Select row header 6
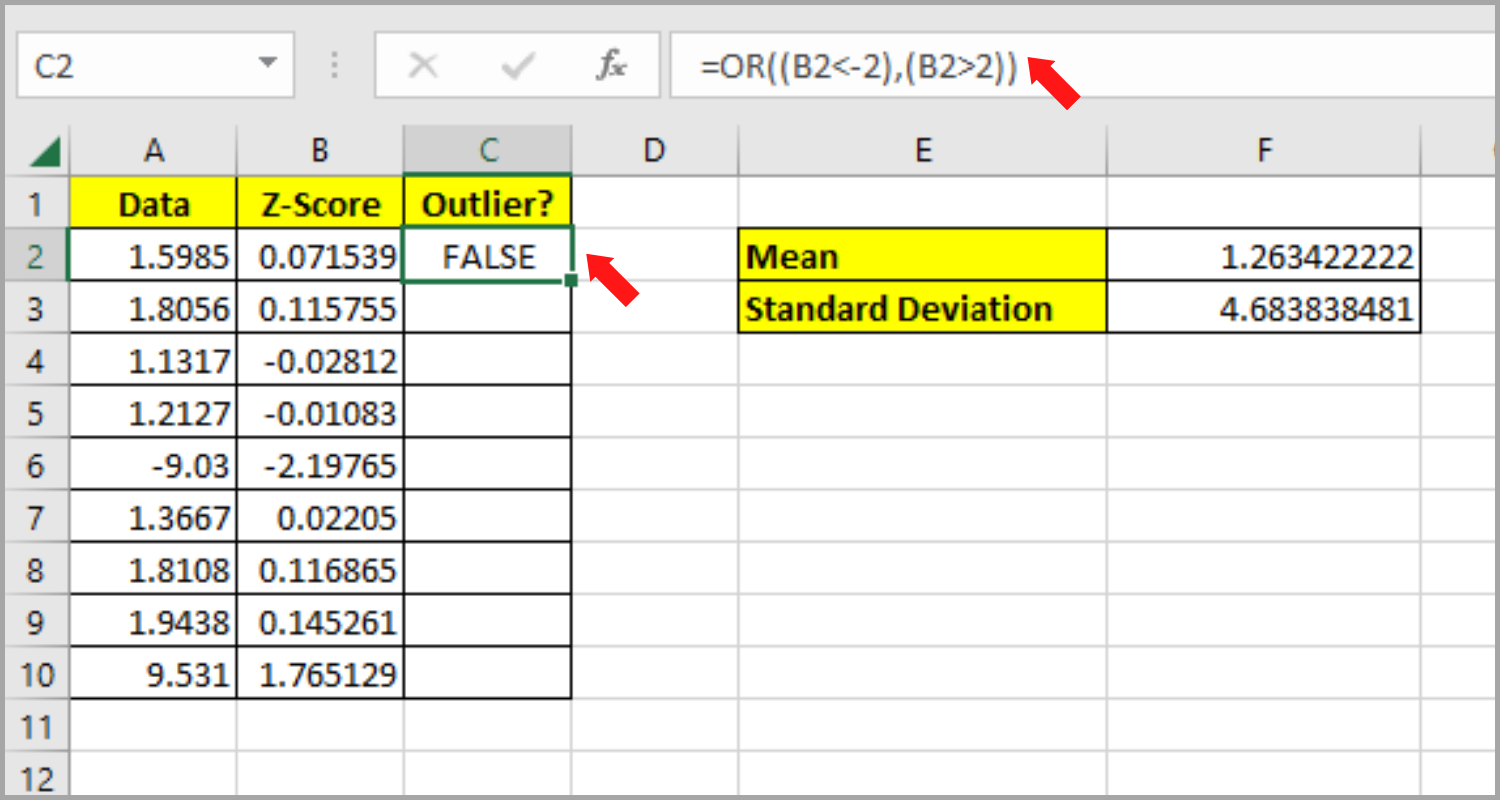The width and height of the screenshot is (1500, 800). (x=37, y=464)
